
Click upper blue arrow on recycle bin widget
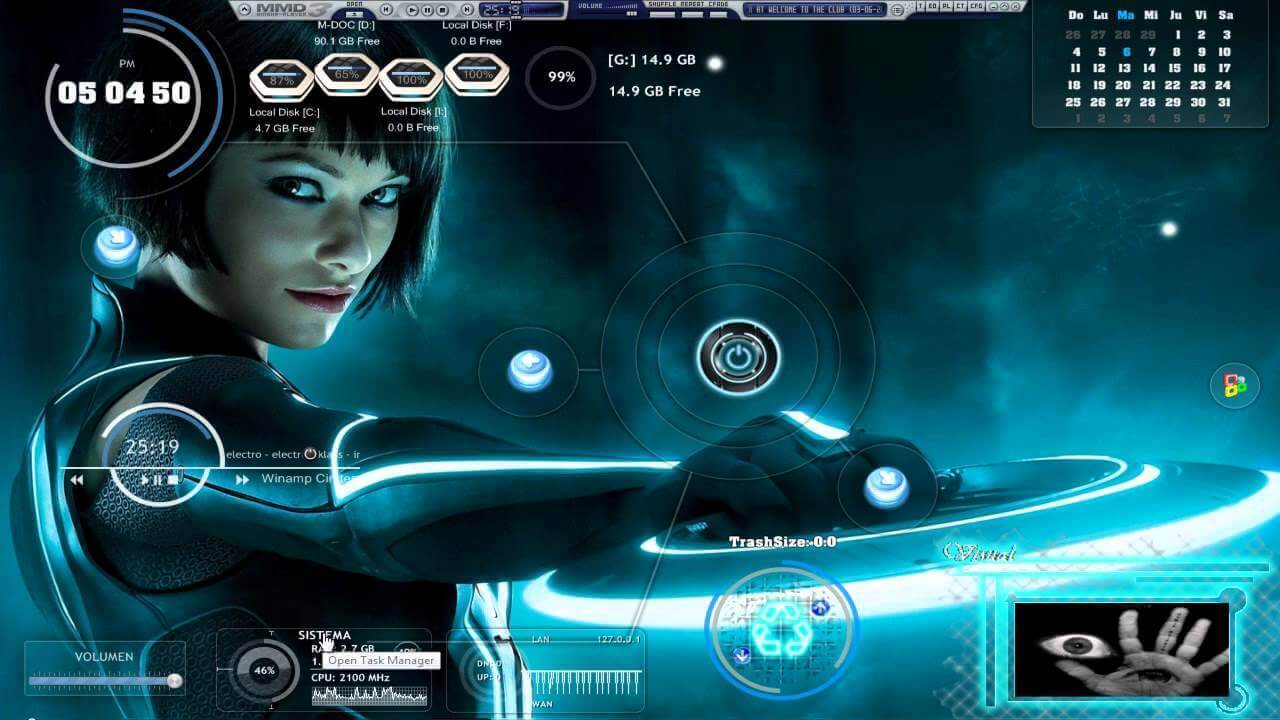tap(821, 608)
